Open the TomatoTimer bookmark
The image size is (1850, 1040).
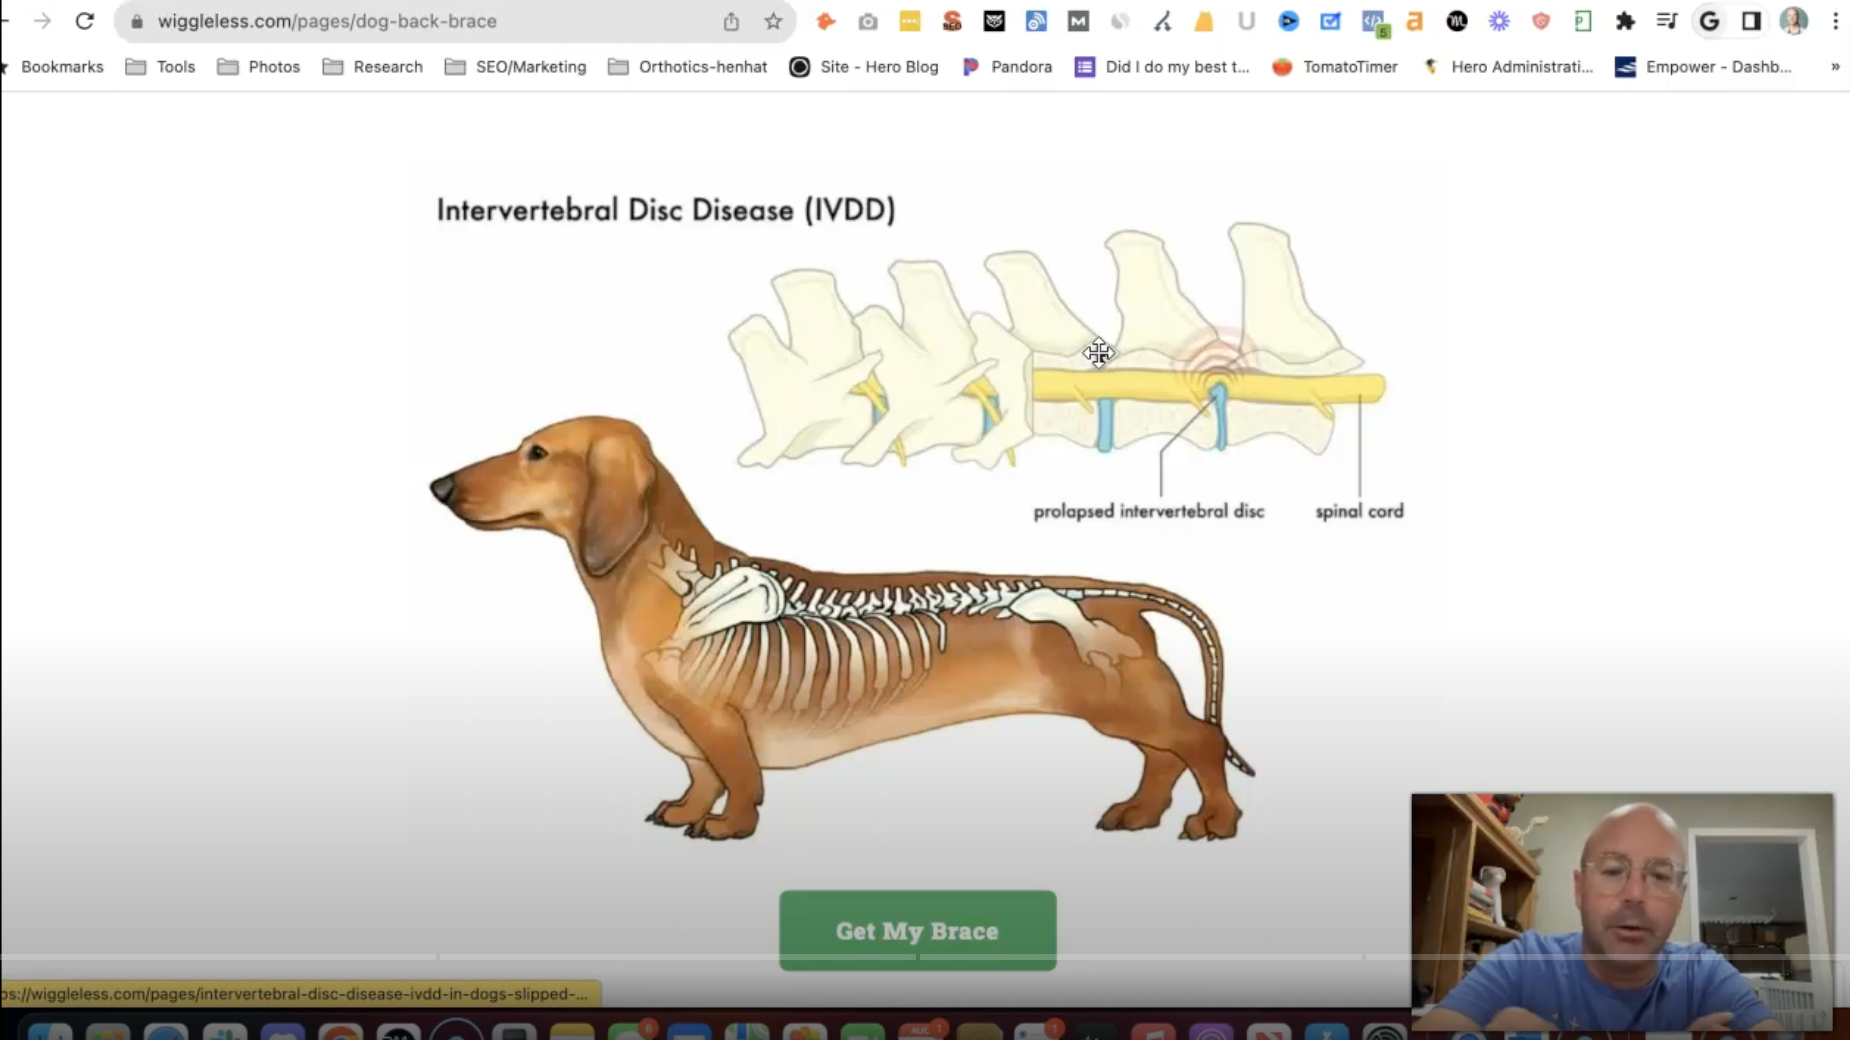pyautogui.click(x=1335, y=67)
